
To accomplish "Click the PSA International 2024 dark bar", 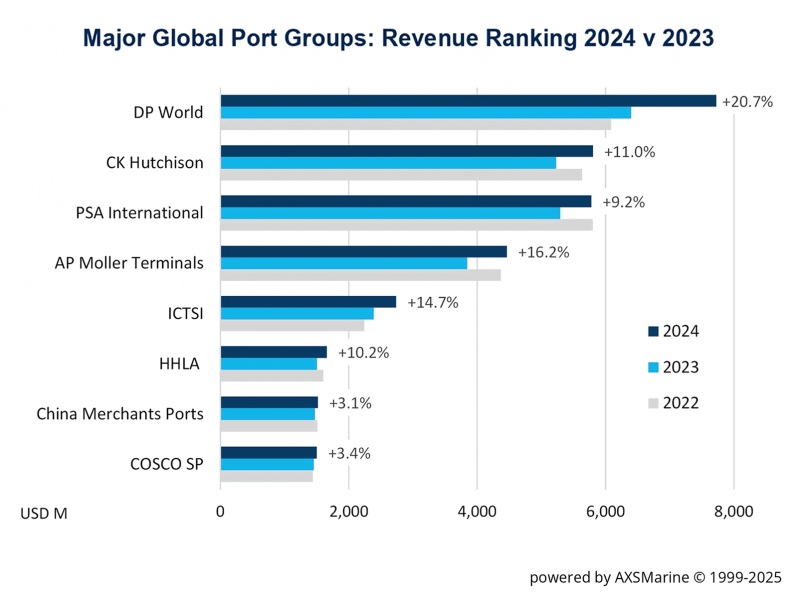I will [x=406, y=202].
